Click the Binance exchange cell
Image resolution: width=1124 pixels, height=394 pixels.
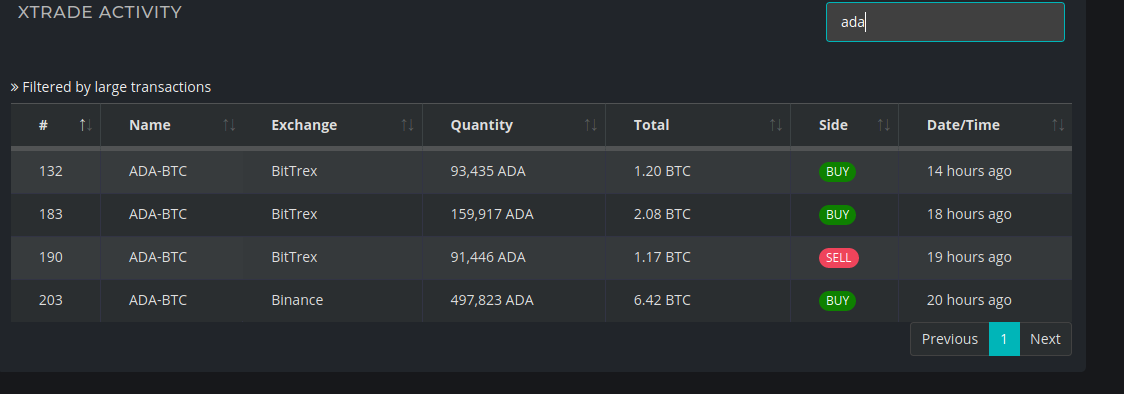coord(297,300)
